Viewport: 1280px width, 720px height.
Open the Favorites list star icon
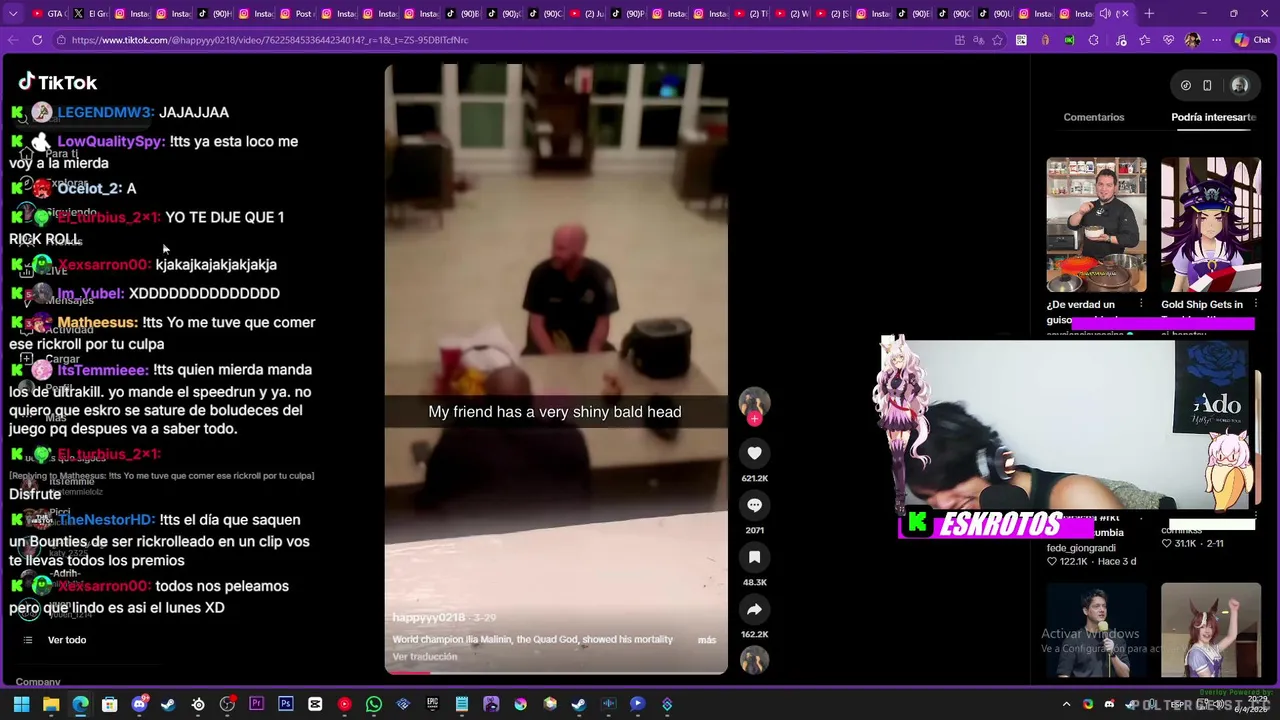(1144, 40)
